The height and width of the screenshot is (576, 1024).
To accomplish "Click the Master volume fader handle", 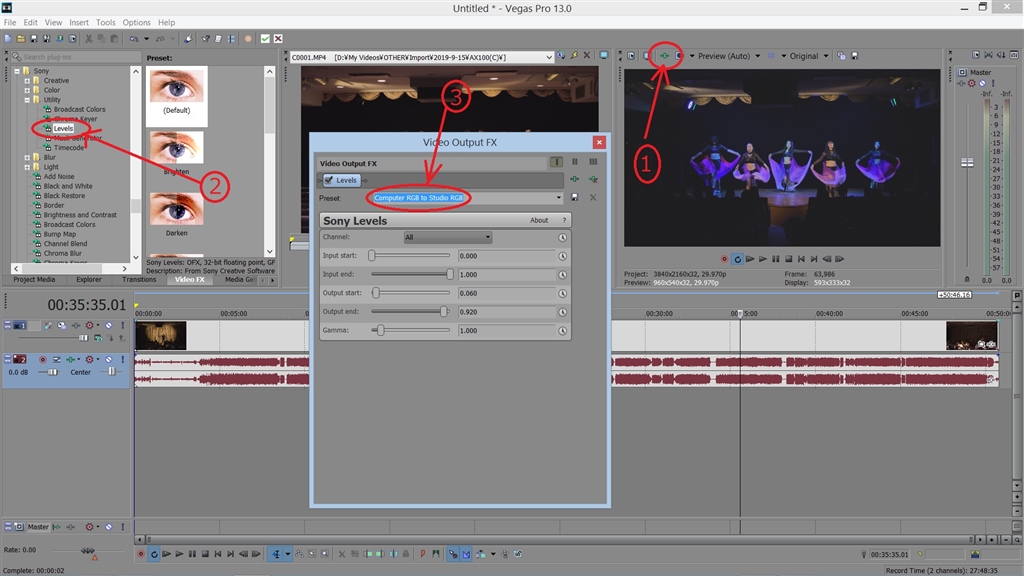I will tap(967, 163).
